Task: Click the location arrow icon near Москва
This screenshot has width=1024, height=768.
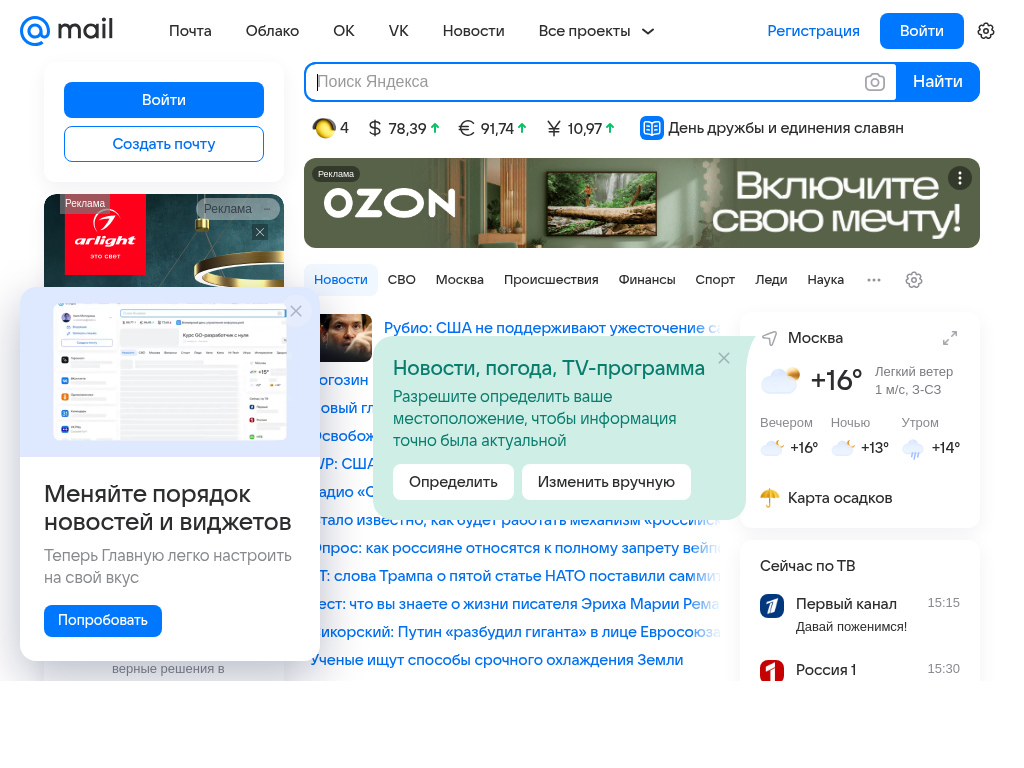Action: [770, 338]
